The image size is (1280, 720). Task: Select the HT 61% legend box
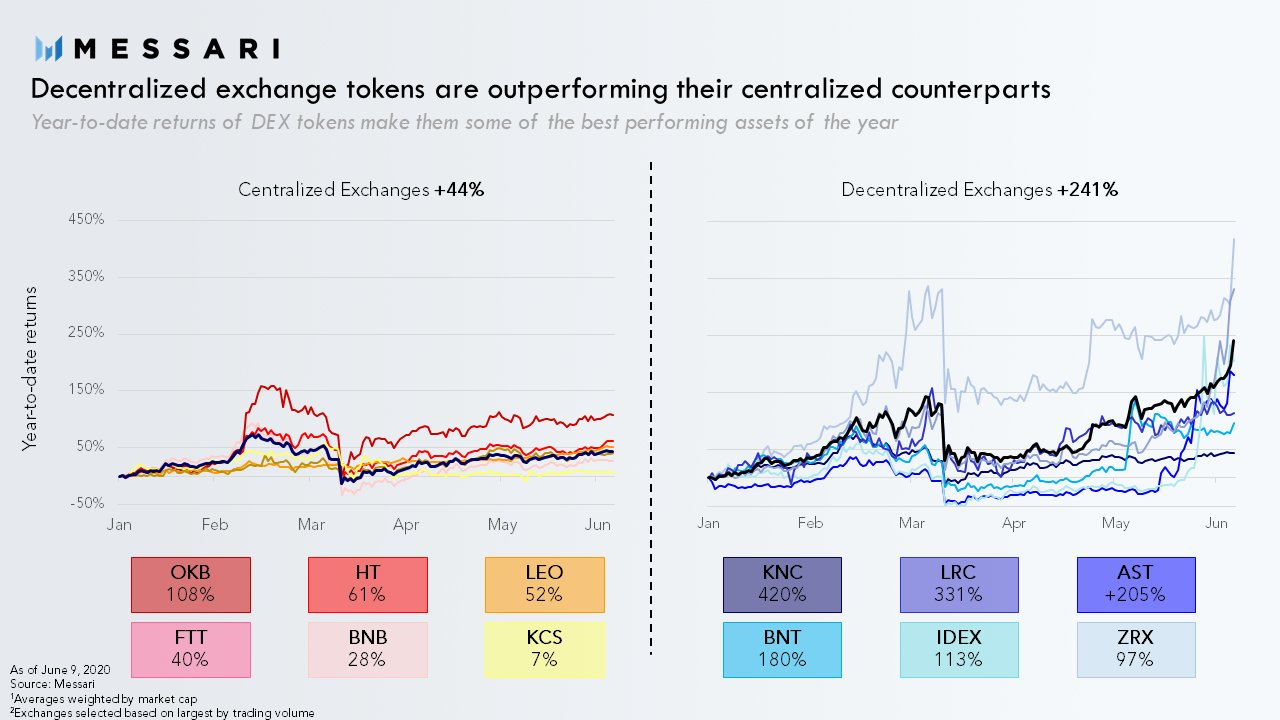367,584
